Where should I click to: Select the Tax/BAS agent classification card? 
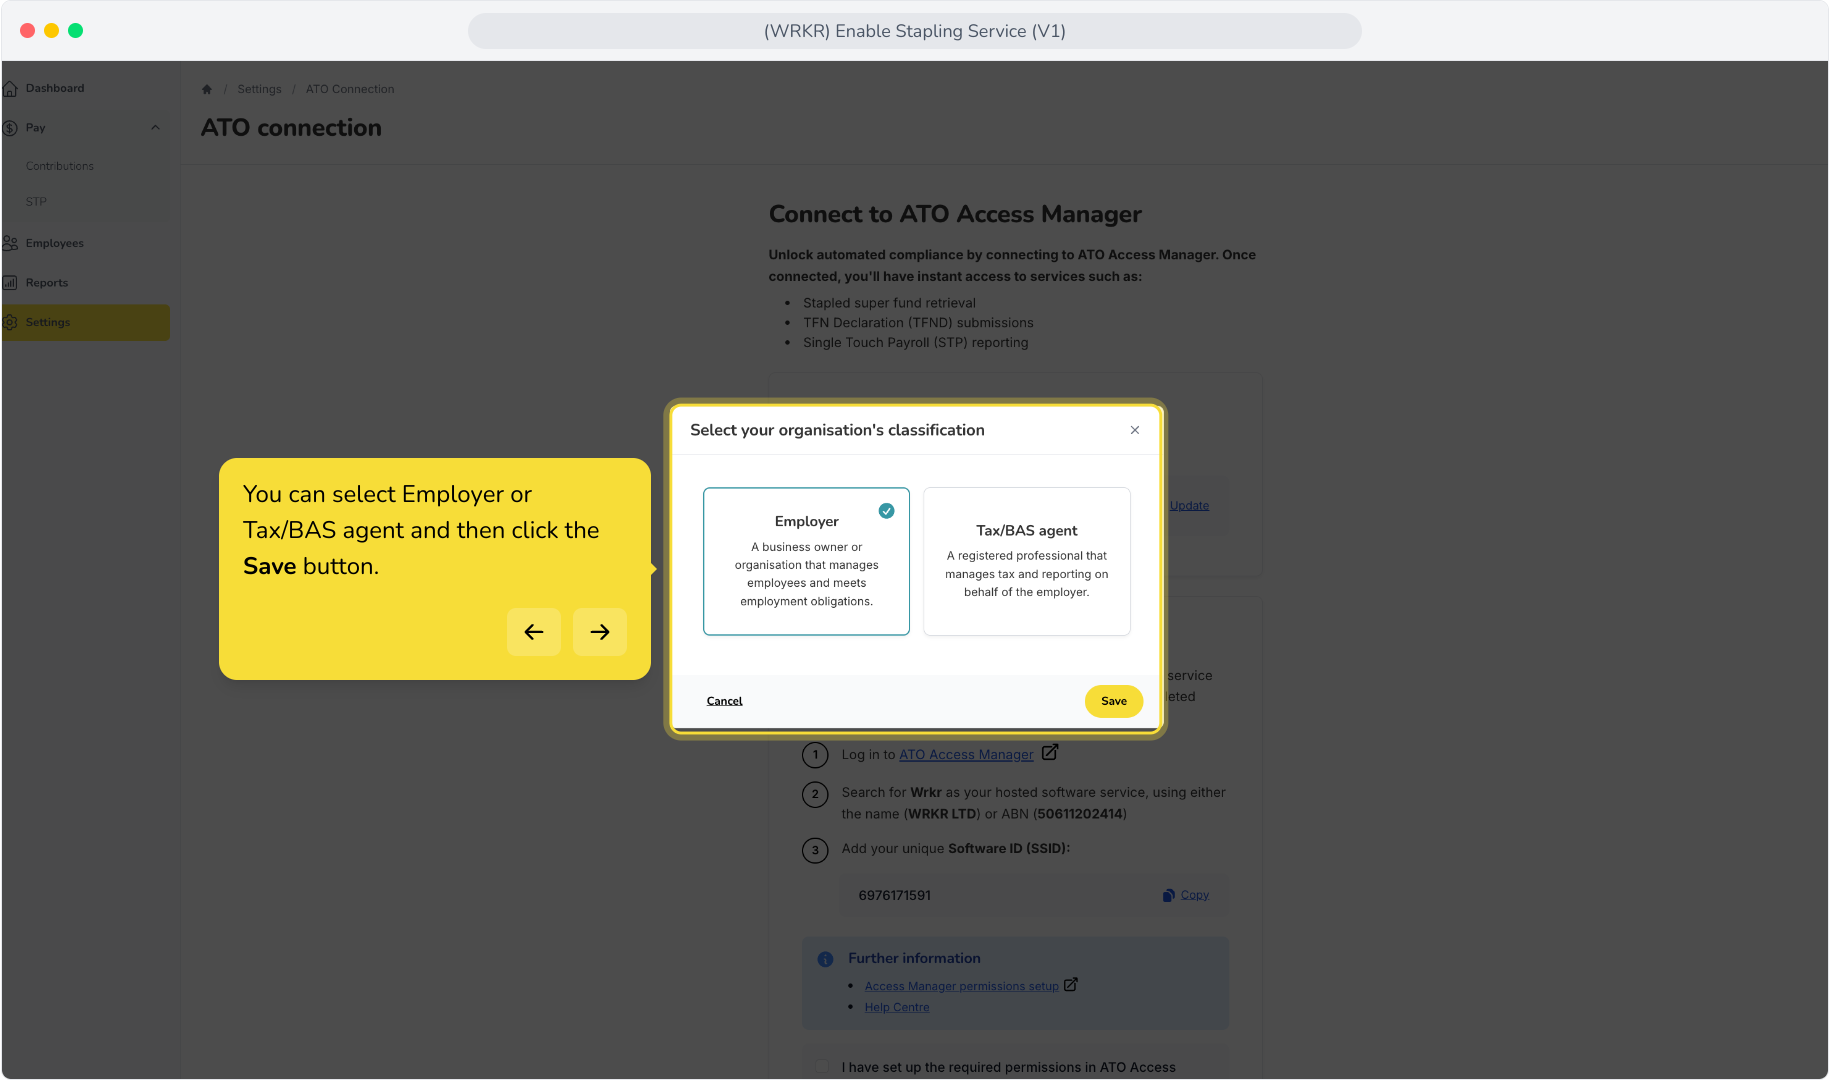click(1027, 561)
